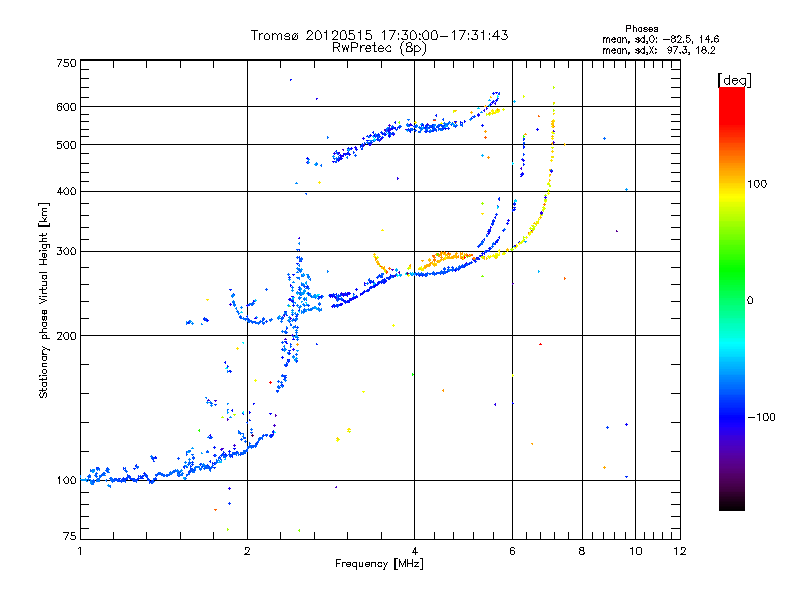Click the "[deg]" unit label
This screenshot has height=600, width=800.
tap(734, 80)
